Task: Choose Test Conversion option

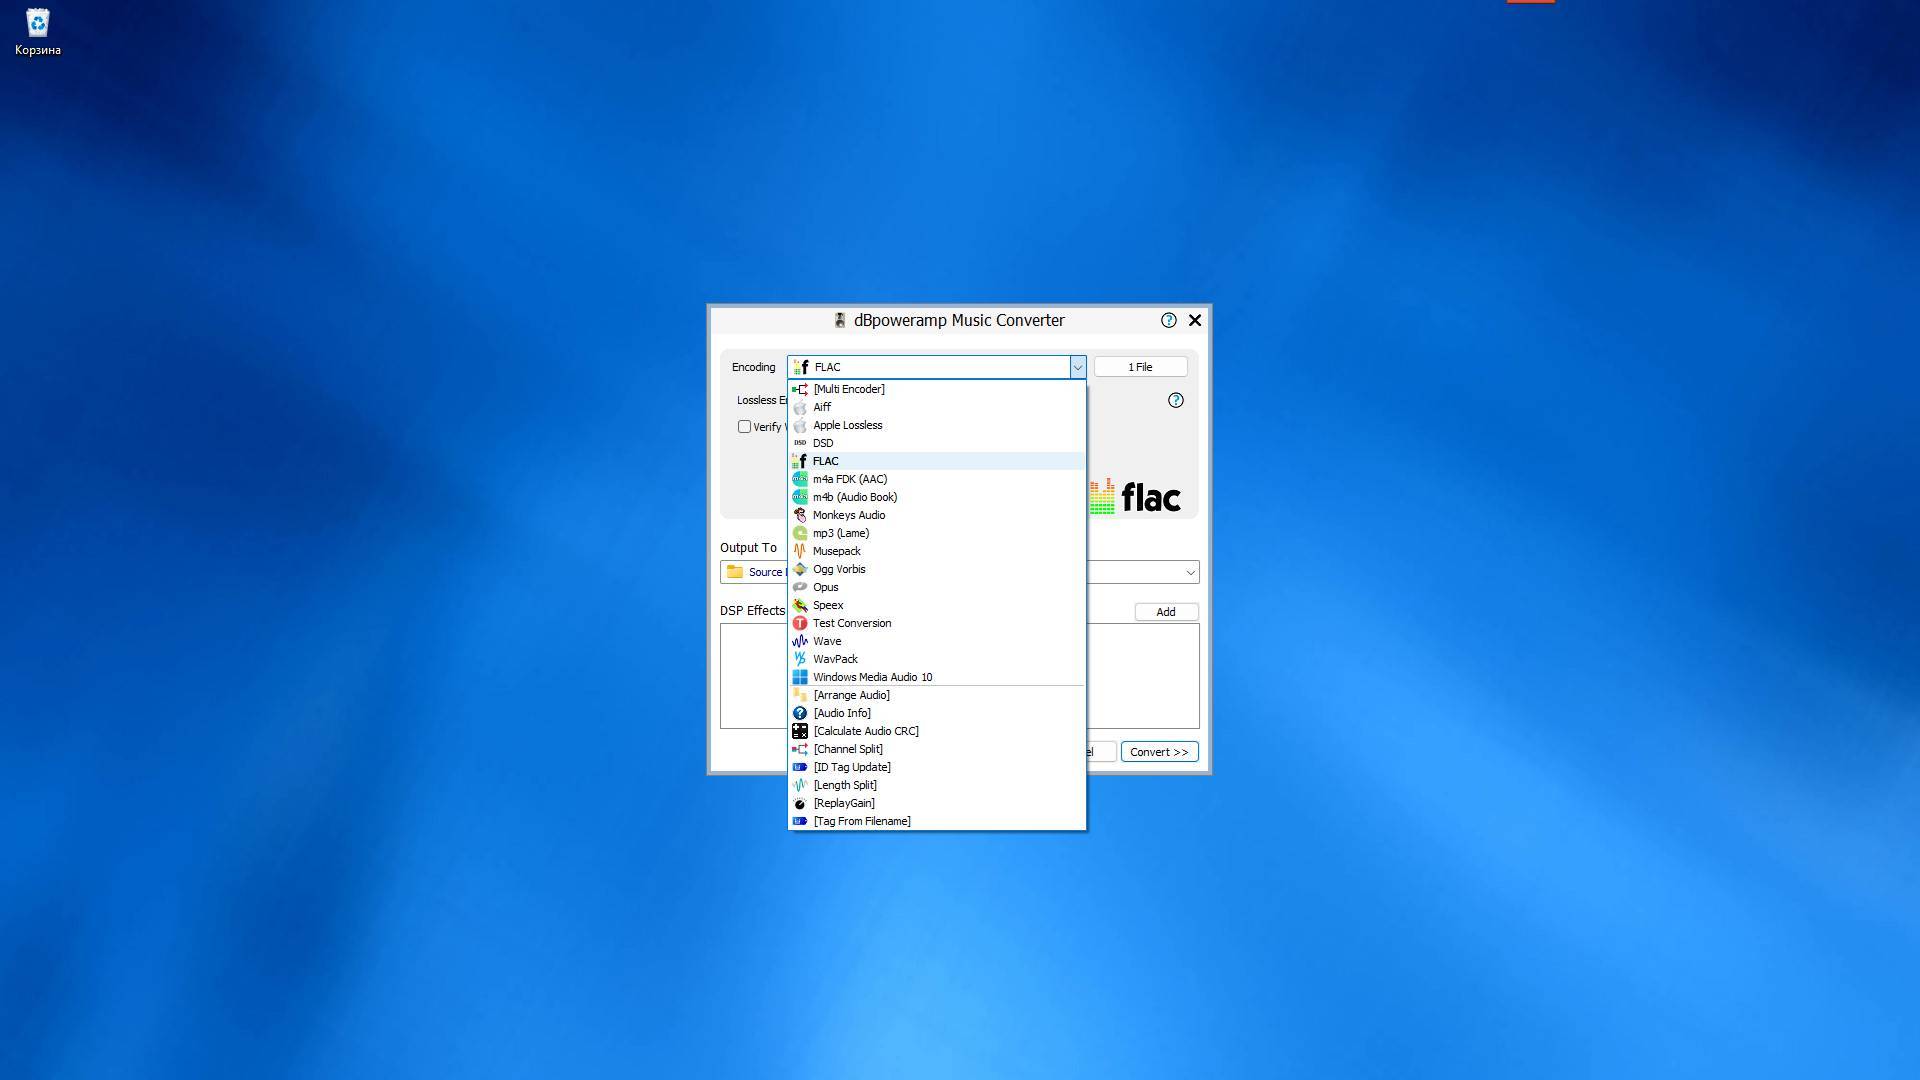Action: pos(937,623)
